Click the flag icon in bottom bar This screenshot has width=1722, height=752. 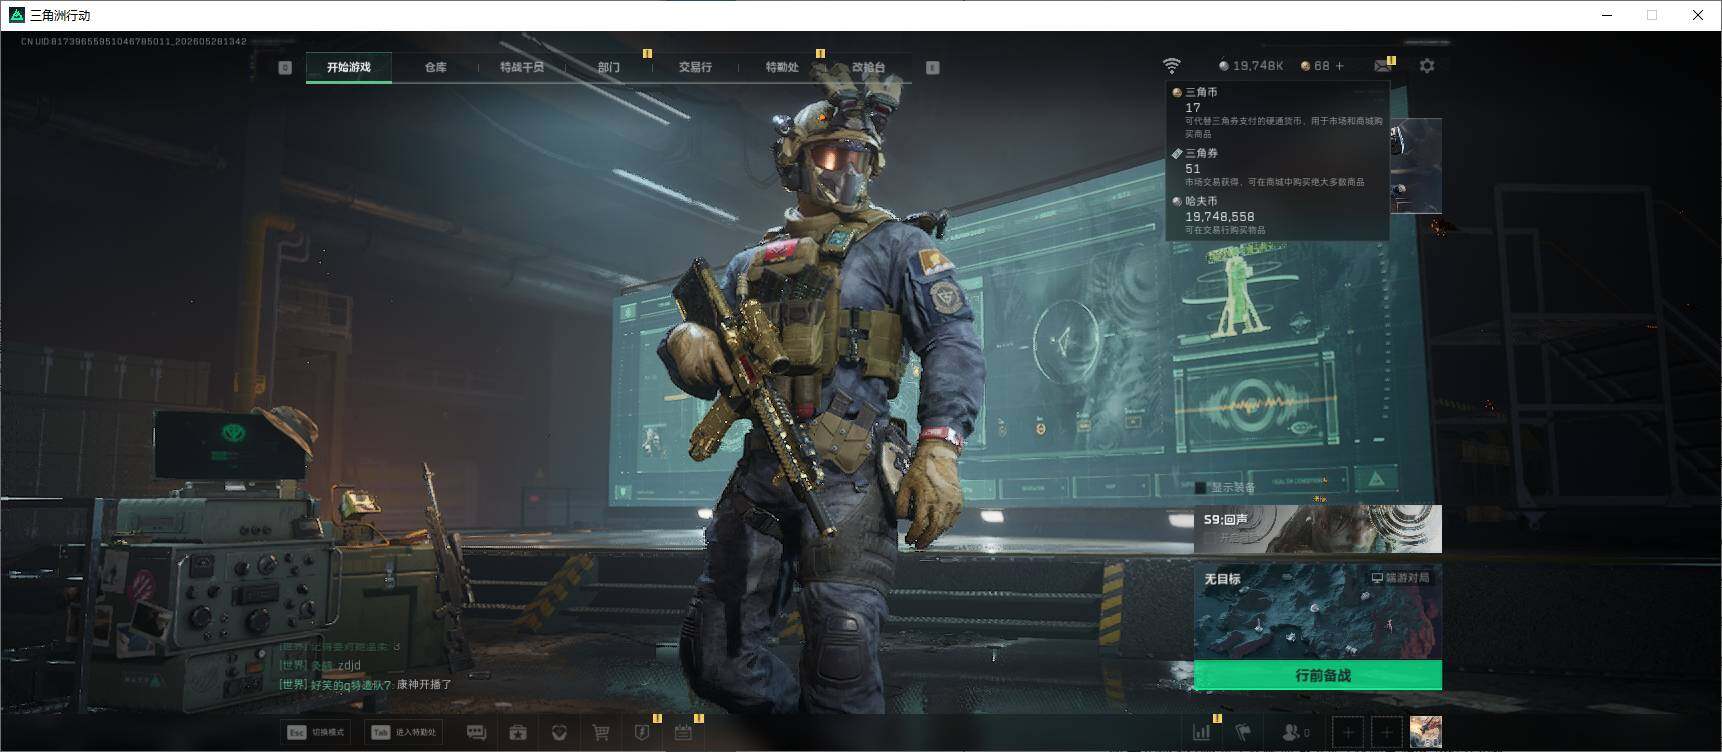[1243, 733]
